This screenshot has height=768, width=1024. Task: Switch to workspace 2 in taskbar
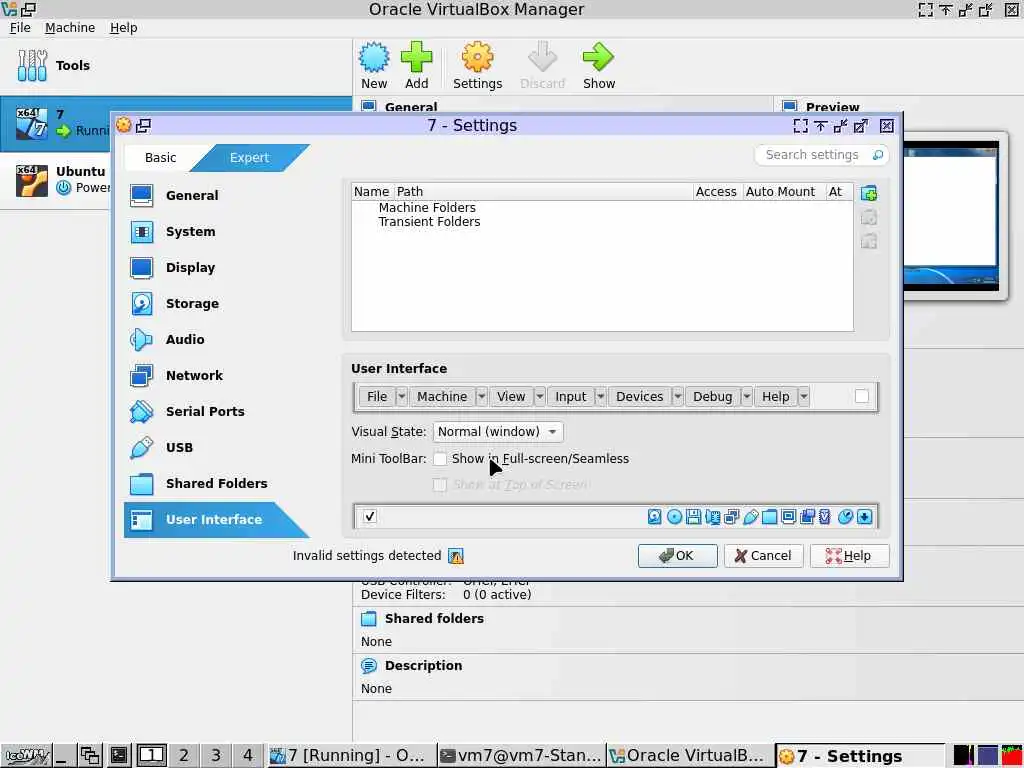pos(184,756)
